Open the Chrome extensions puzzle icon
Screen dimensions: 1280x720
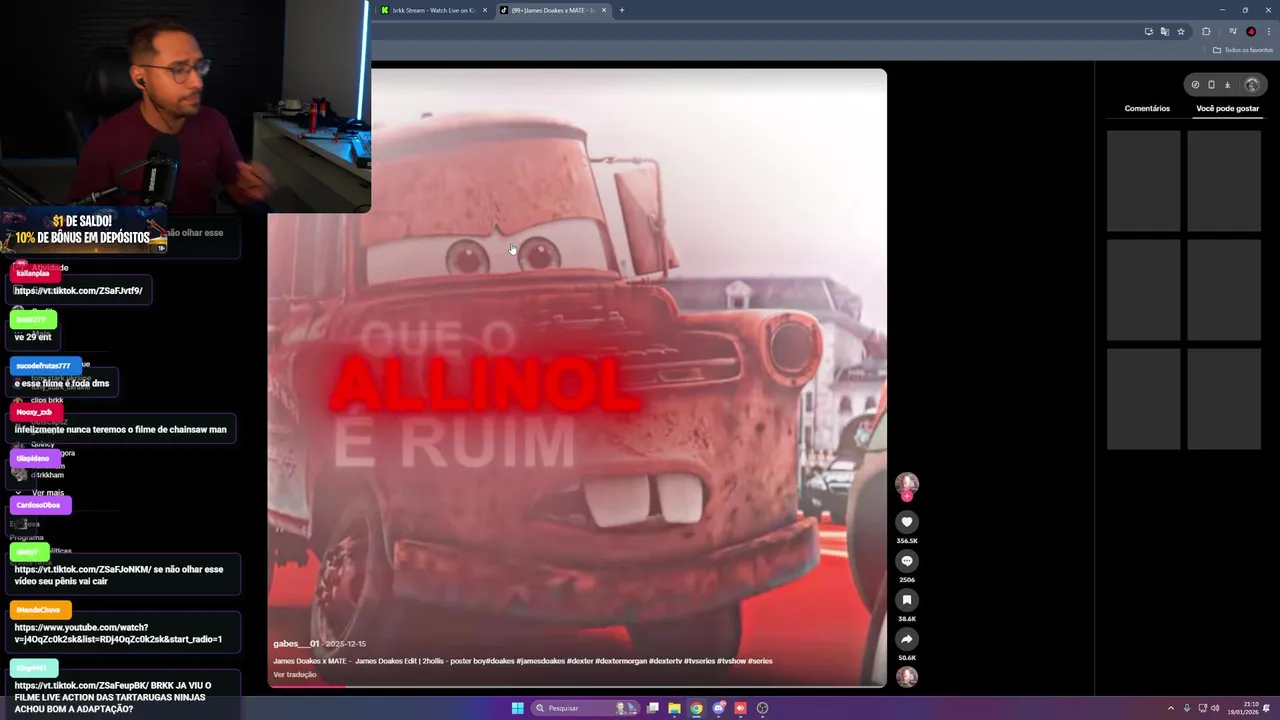(x=1206, y=31)
